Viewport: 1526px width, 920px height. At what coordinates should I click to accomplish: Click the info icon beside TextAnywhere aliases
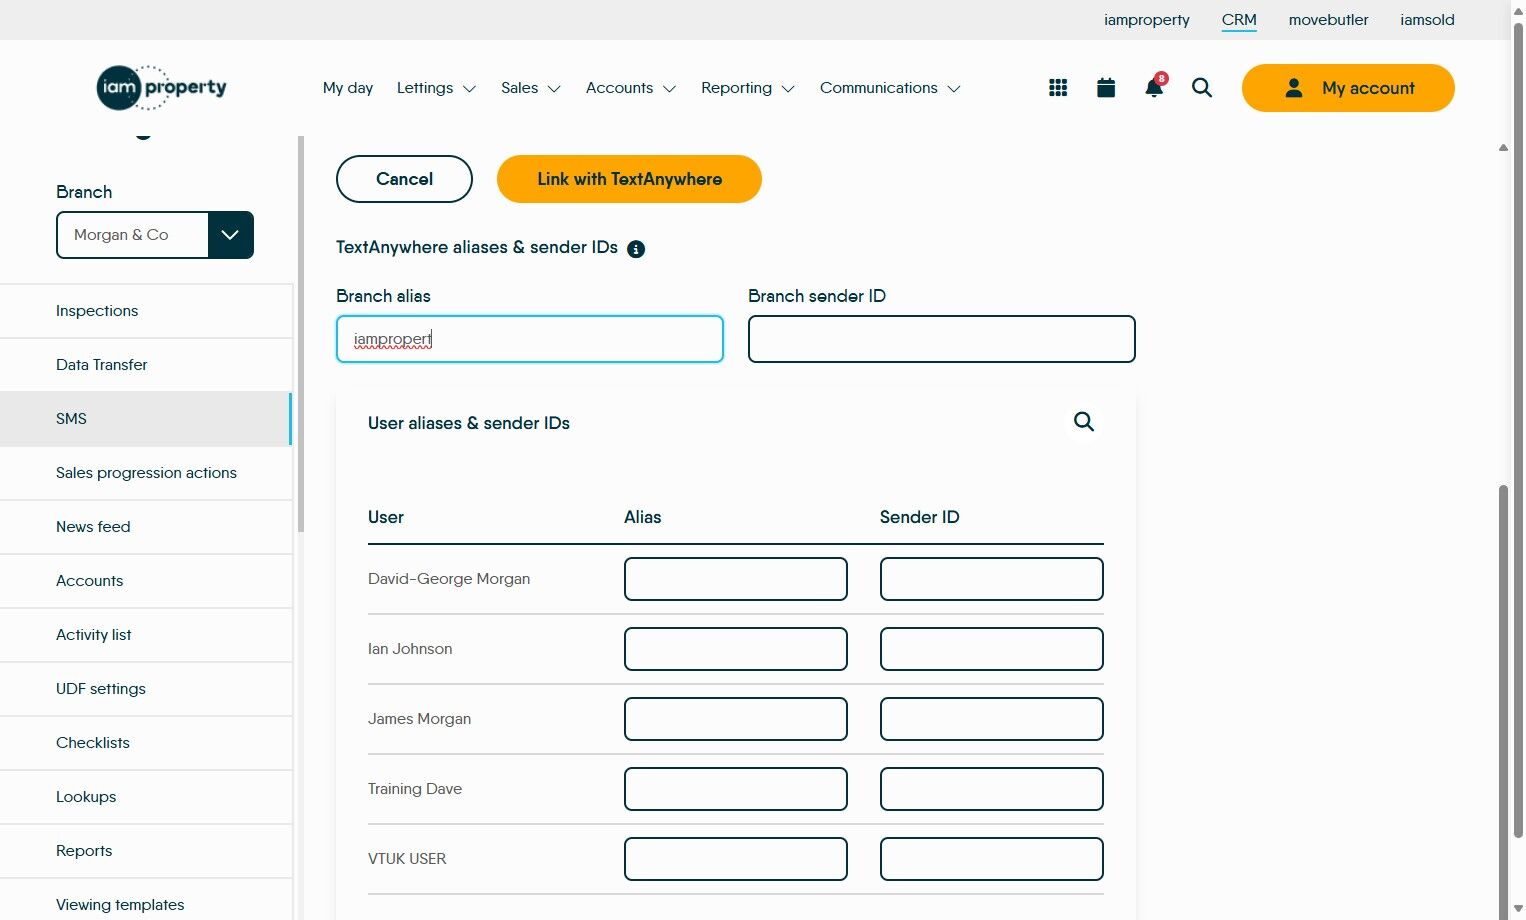click(x=636, y=249)
